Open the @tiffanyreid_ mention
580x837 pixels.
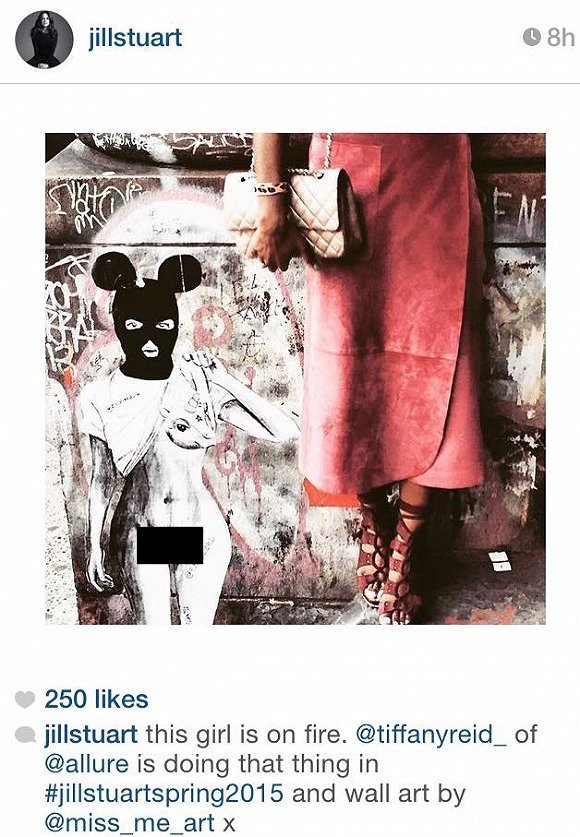pos(431,735)
